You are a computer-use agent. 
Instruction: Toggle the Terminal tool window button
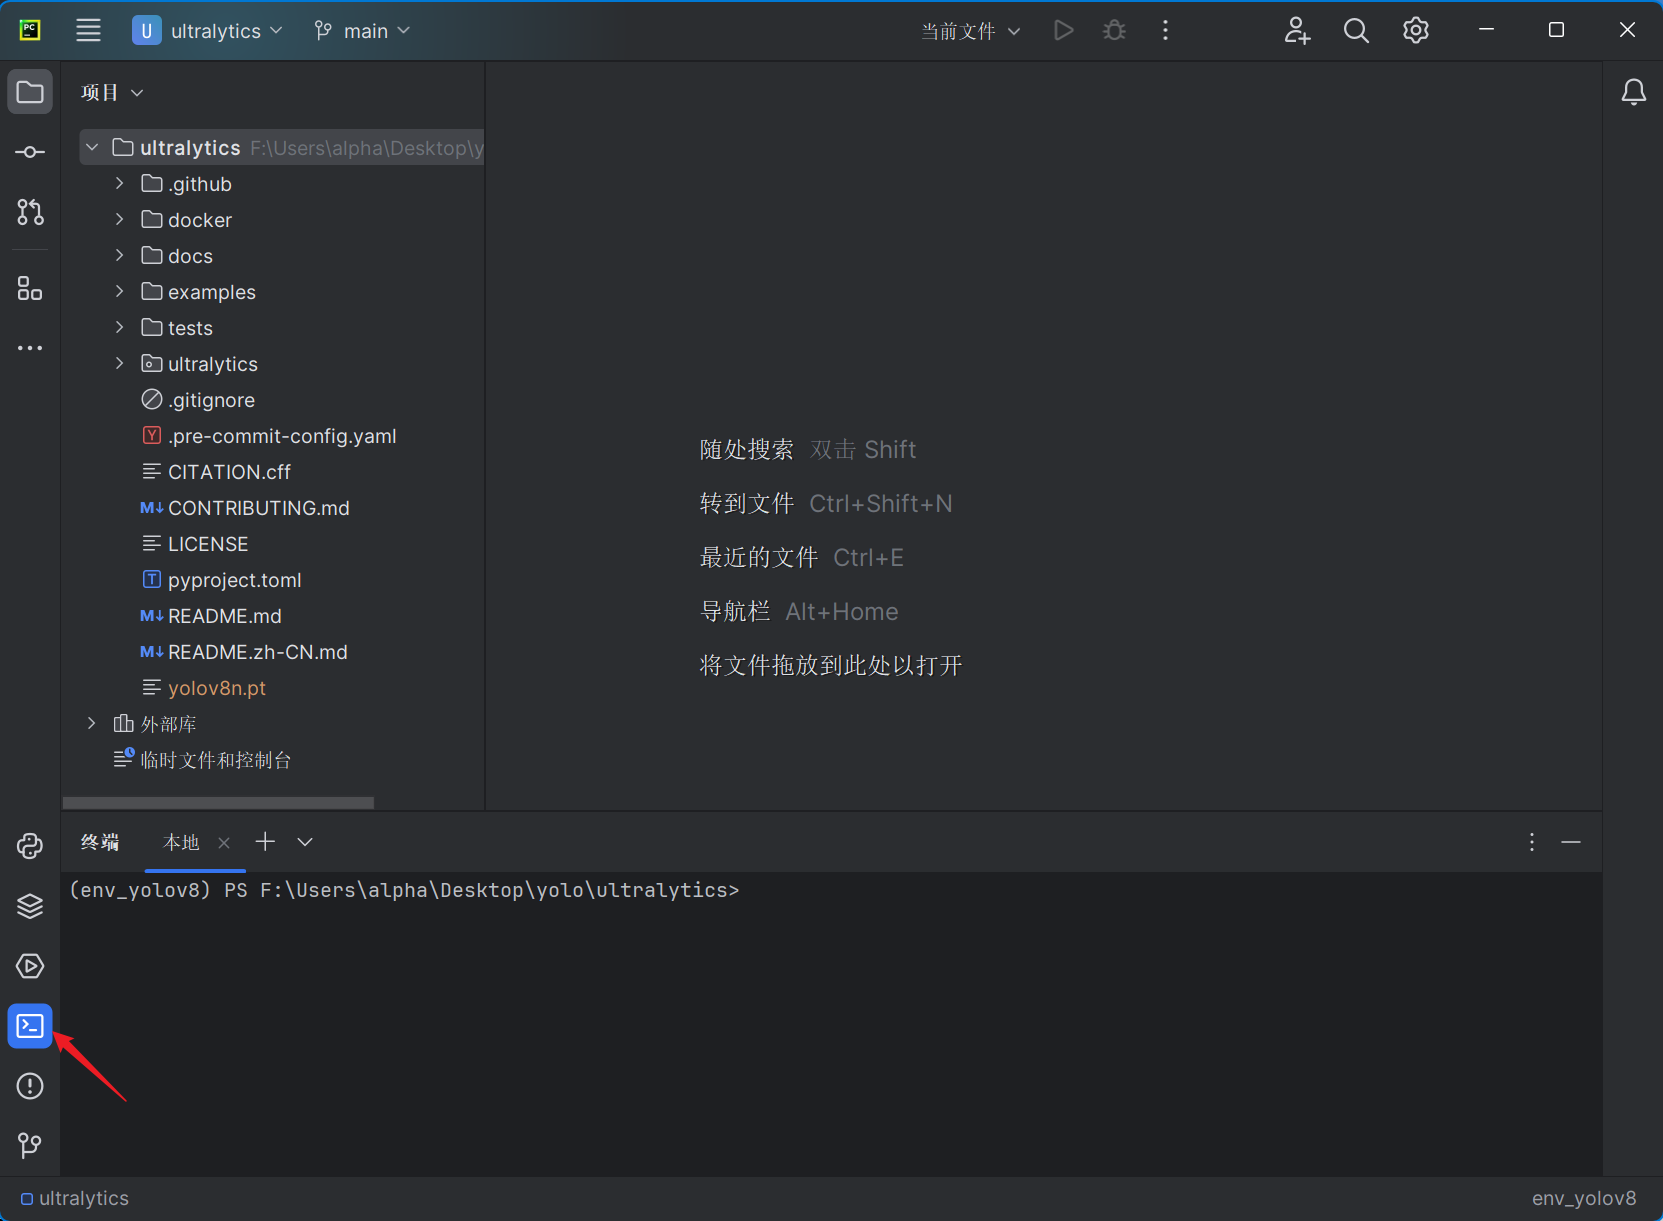(x=30, y=1026)
